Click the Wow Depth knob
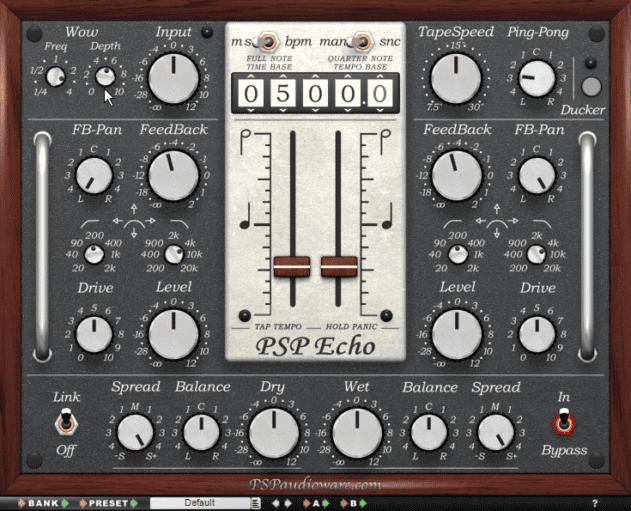The image size is (631, 511). (105, 76)
